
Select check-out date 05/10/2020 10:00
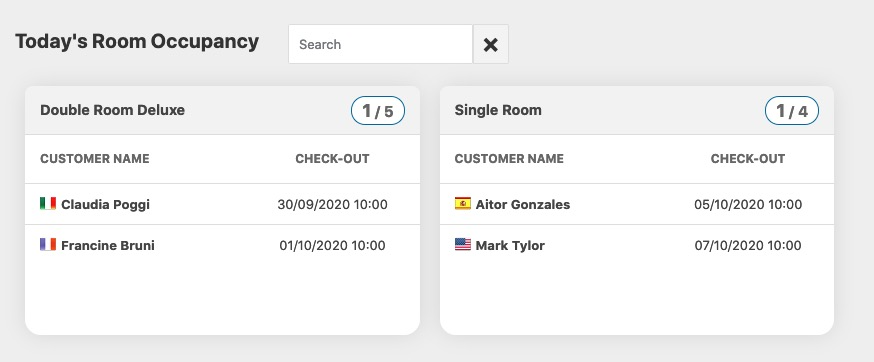748,205
